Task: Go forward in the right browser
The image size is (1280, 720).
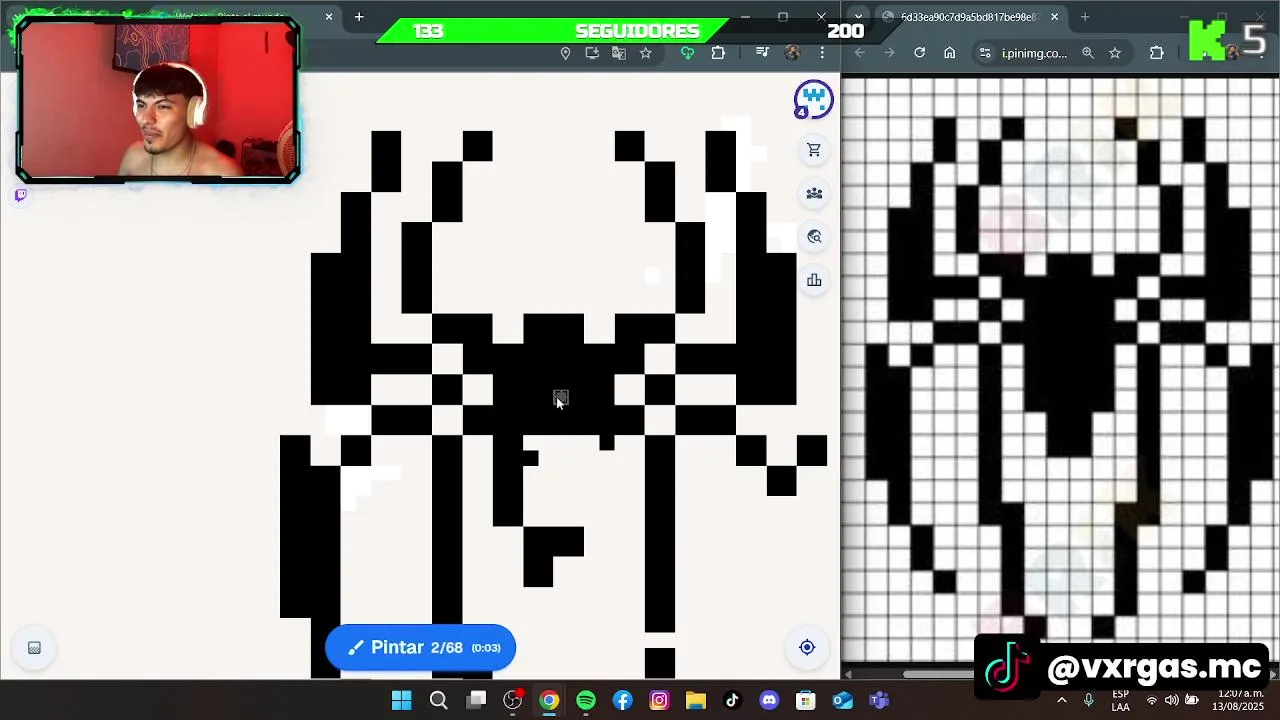Action: click(889, 53)
